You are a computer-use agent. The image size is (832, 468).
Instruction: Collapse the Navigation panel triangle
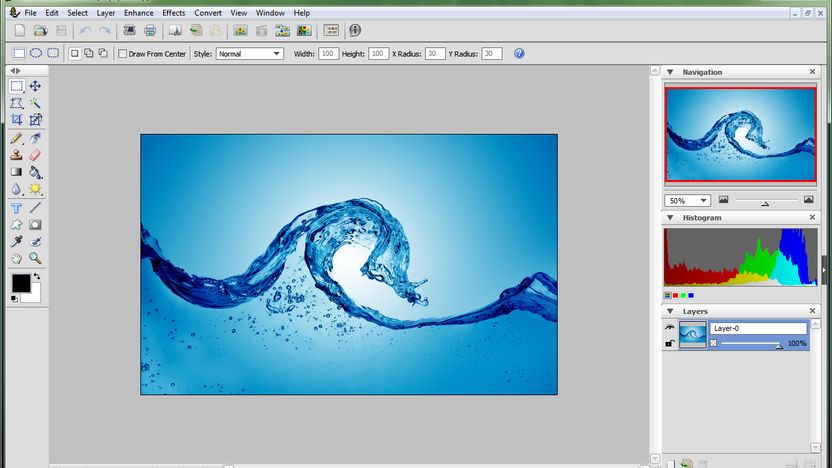tap(670, 72)
